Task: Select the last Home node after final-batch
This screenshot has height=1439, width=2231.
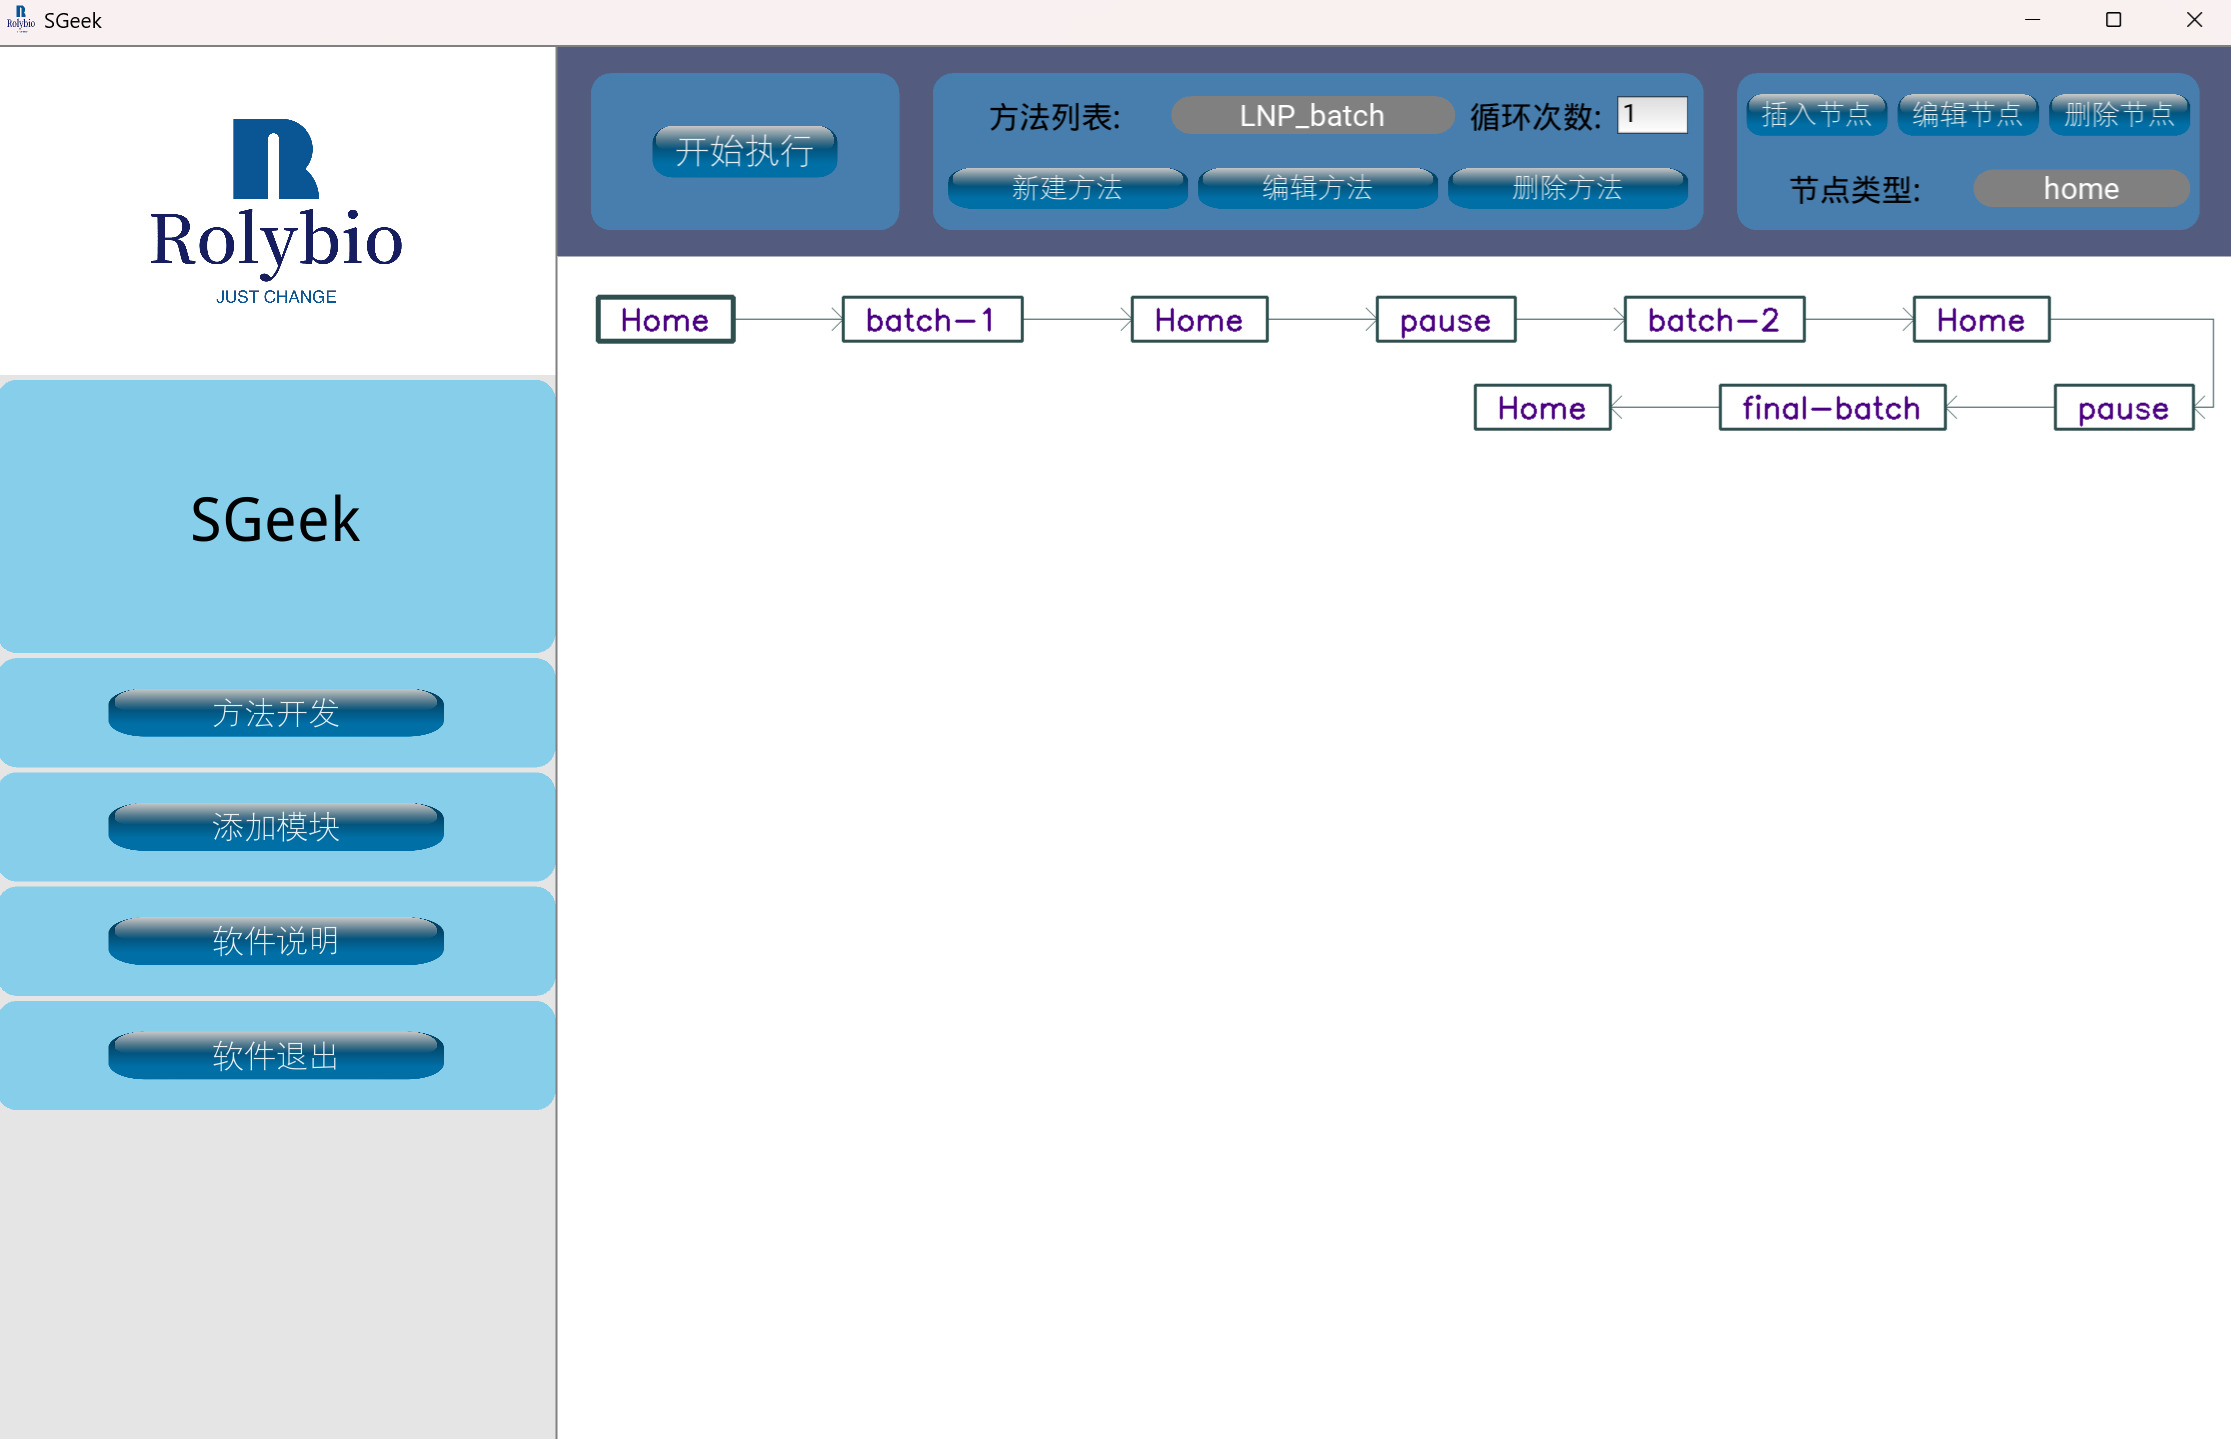Action: (x=1542, y=407)
